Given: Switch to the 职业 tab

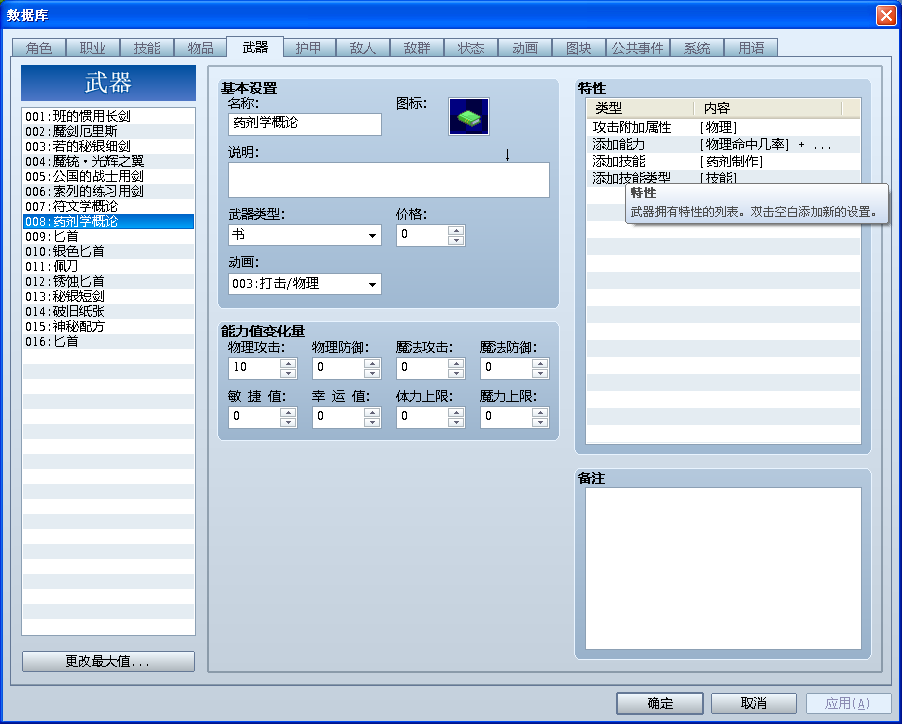Looking at the screenshot, I should pyautogui.click(x=93, y=48).
